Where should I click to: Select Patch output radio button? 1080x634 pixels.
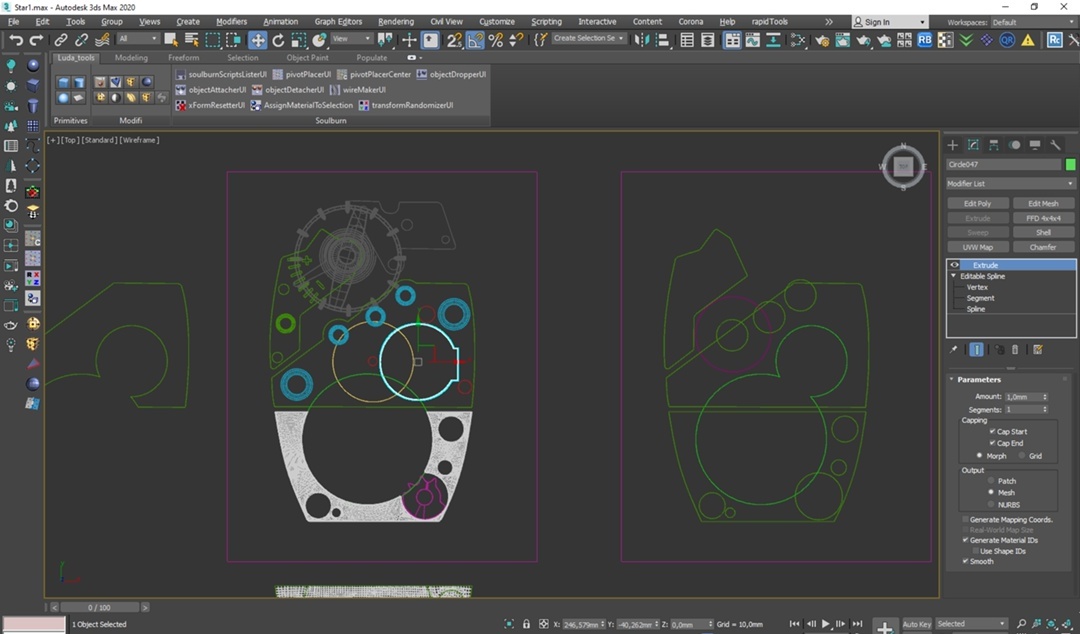coord(991,481)
